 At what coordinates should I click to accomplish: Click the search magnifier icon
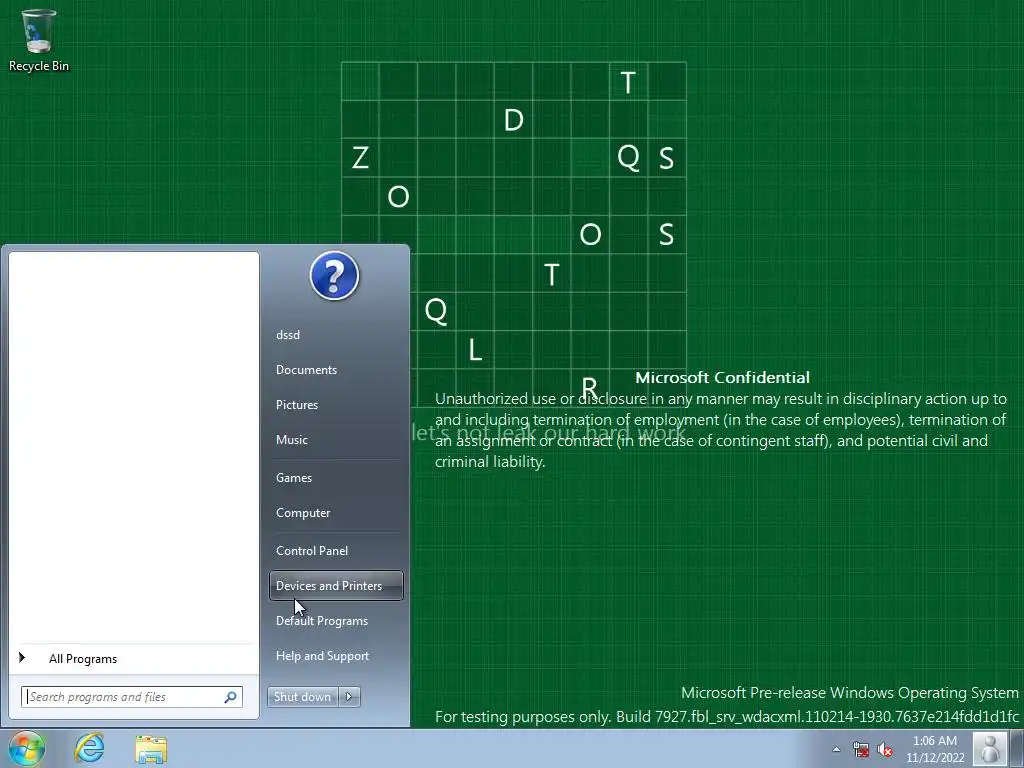coord(230,697)
